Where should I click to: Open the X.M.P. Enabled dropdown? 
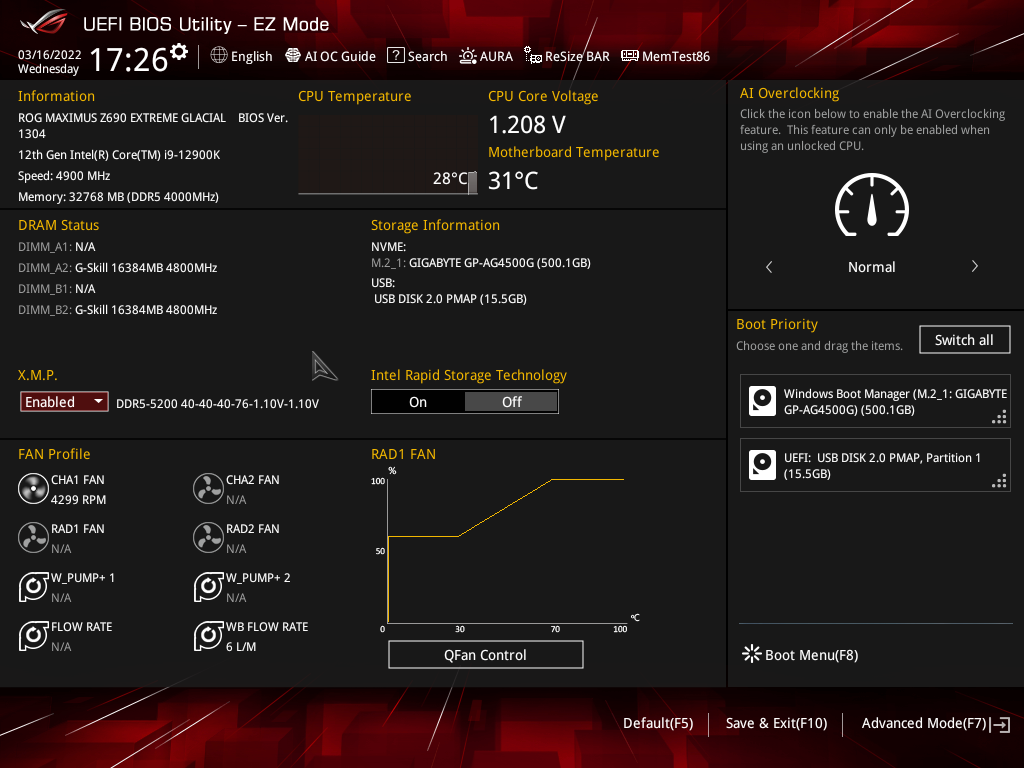pos(64,402)
